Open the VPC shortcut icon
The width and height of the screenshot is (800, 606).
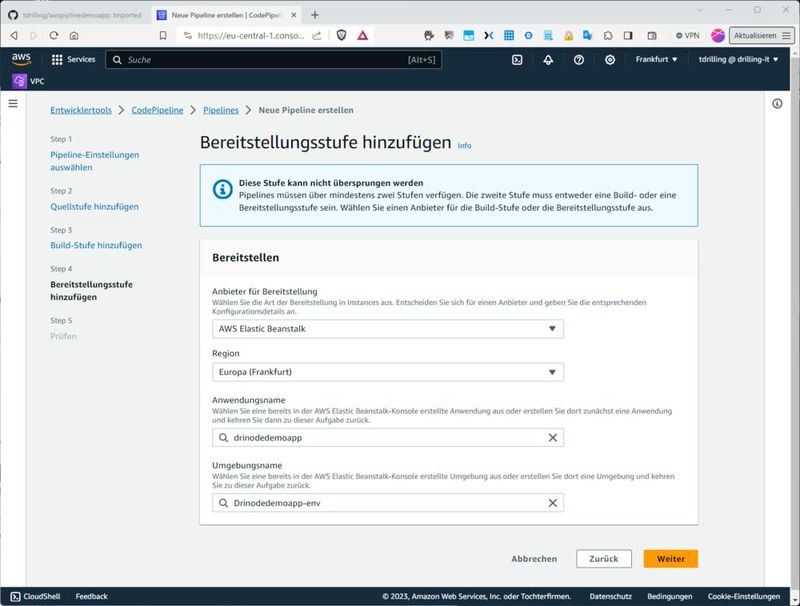[x=19, y=81]
